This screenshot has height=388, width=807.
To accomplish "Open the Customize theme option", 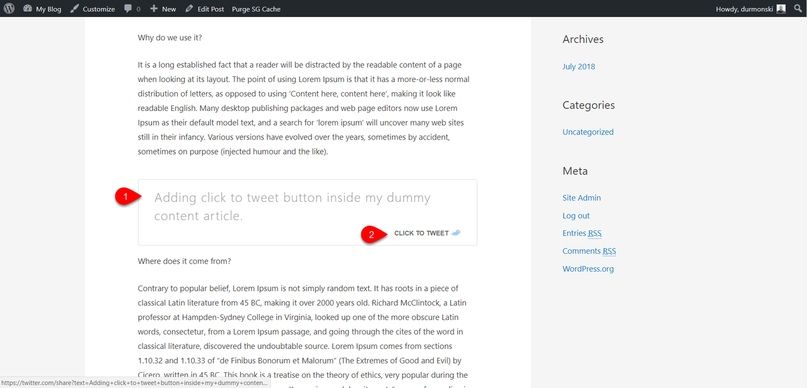I will (x=93, y=9).
